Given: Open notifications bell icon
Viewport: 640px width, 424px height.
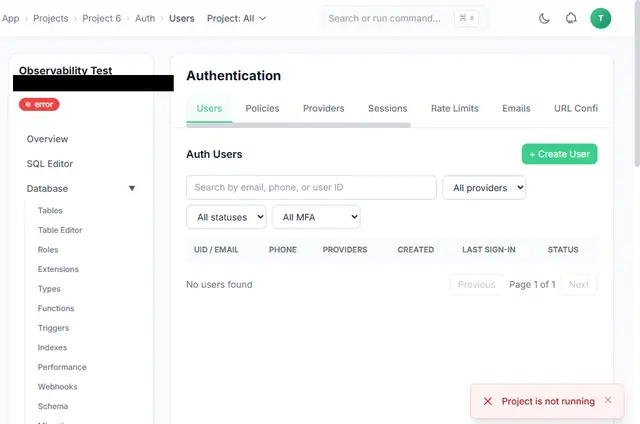Looking at the screenshot, I should pos(571,18).
